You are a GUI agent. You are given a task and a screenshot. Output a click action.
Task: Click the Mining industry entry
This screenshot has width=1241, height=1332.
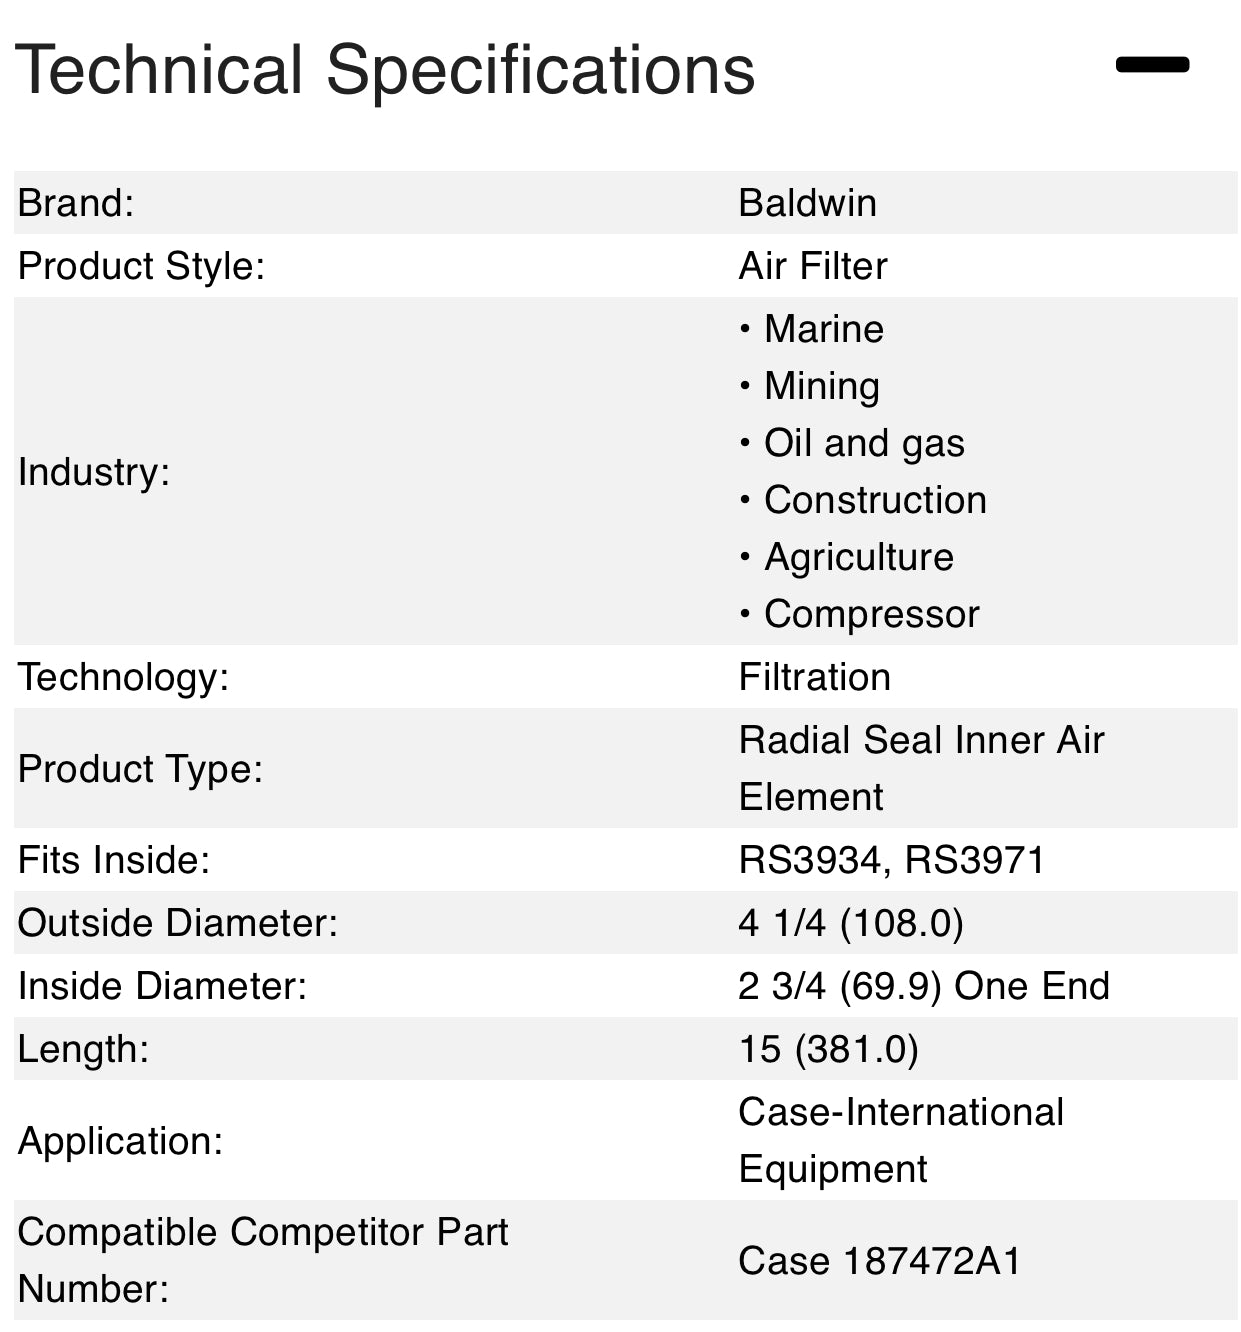tap(820, 385)
